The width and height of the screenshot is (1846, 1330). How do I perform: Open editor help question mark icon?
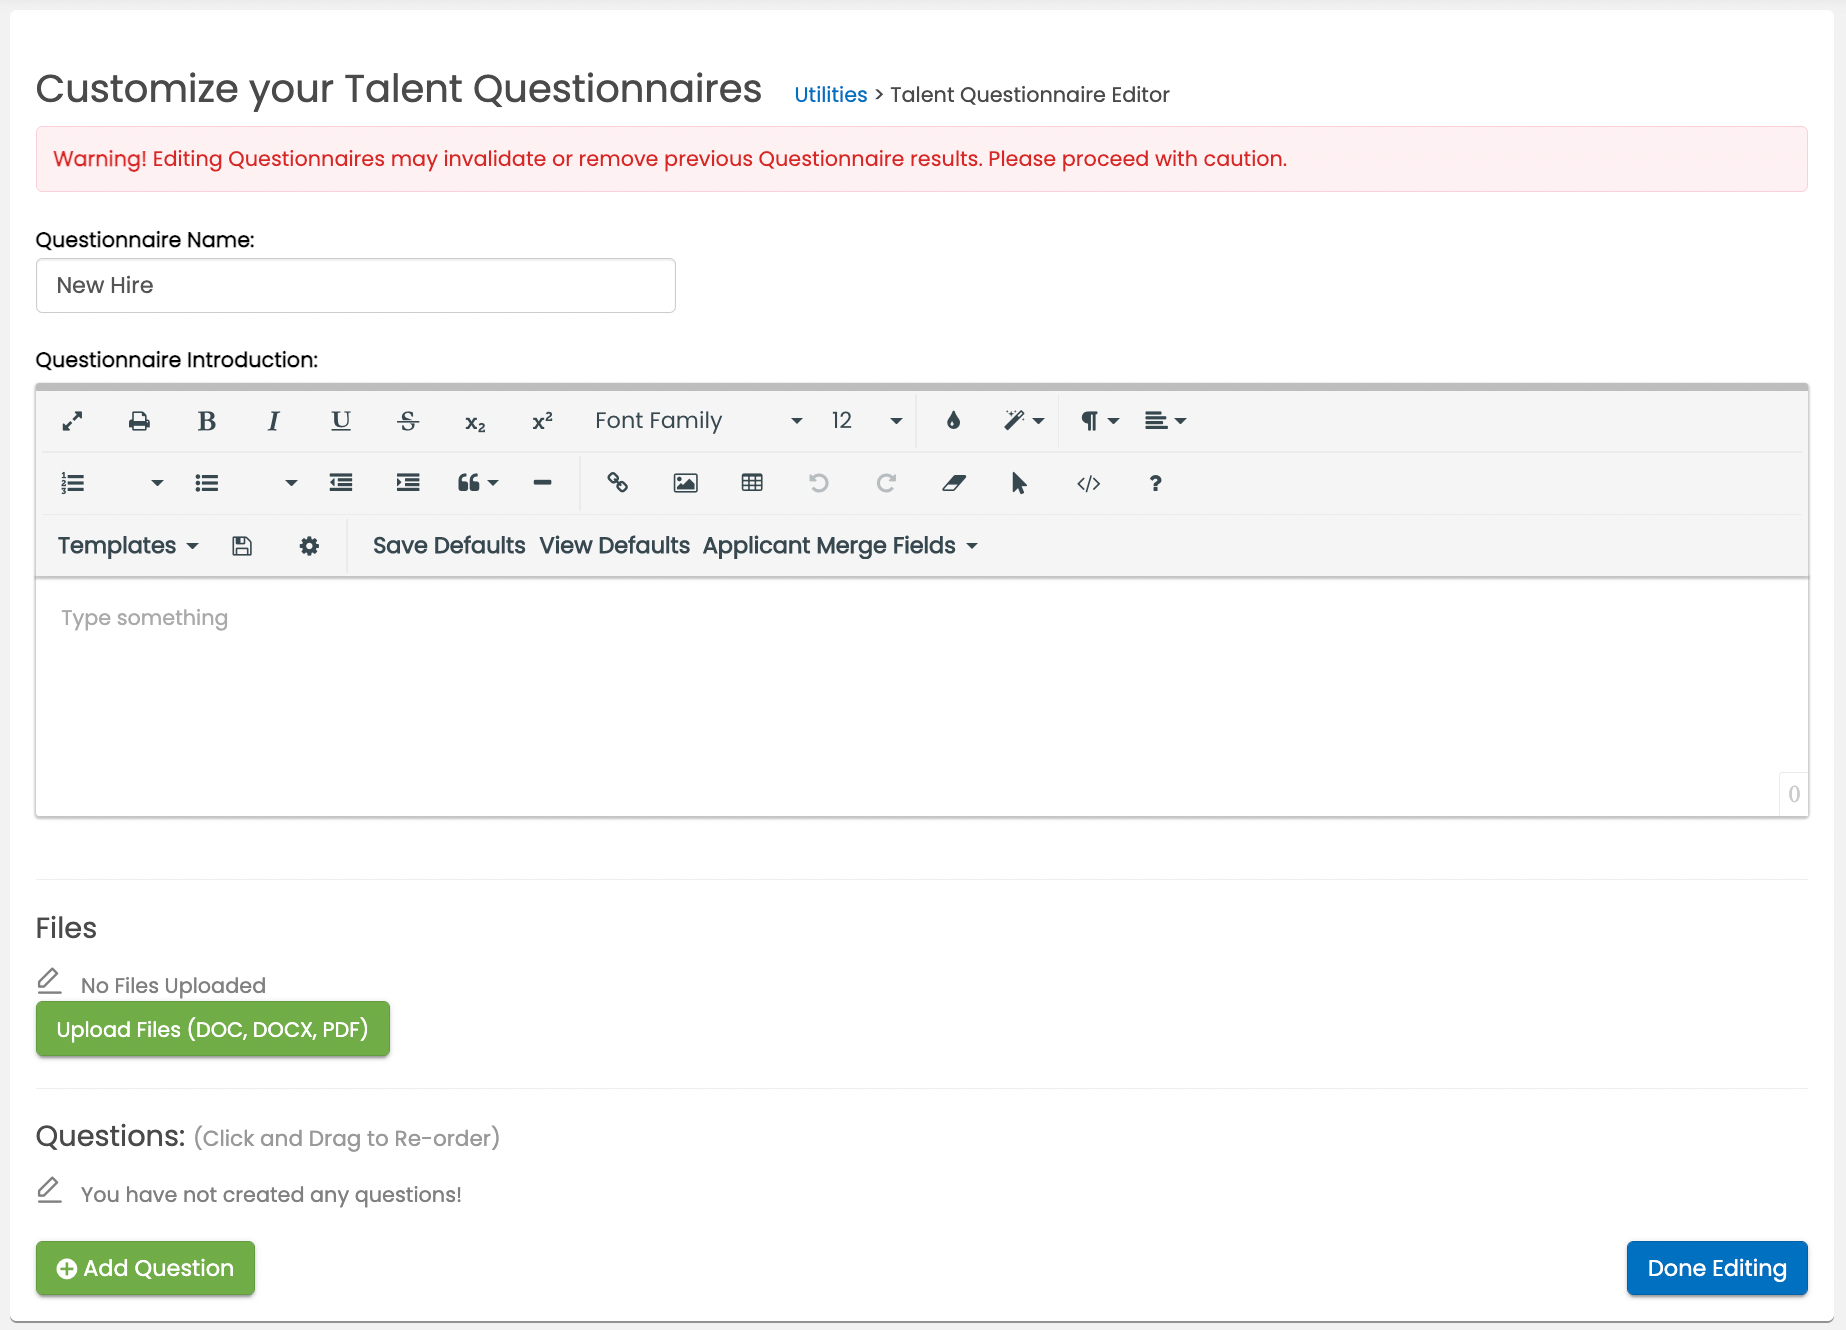point(1155,483)
